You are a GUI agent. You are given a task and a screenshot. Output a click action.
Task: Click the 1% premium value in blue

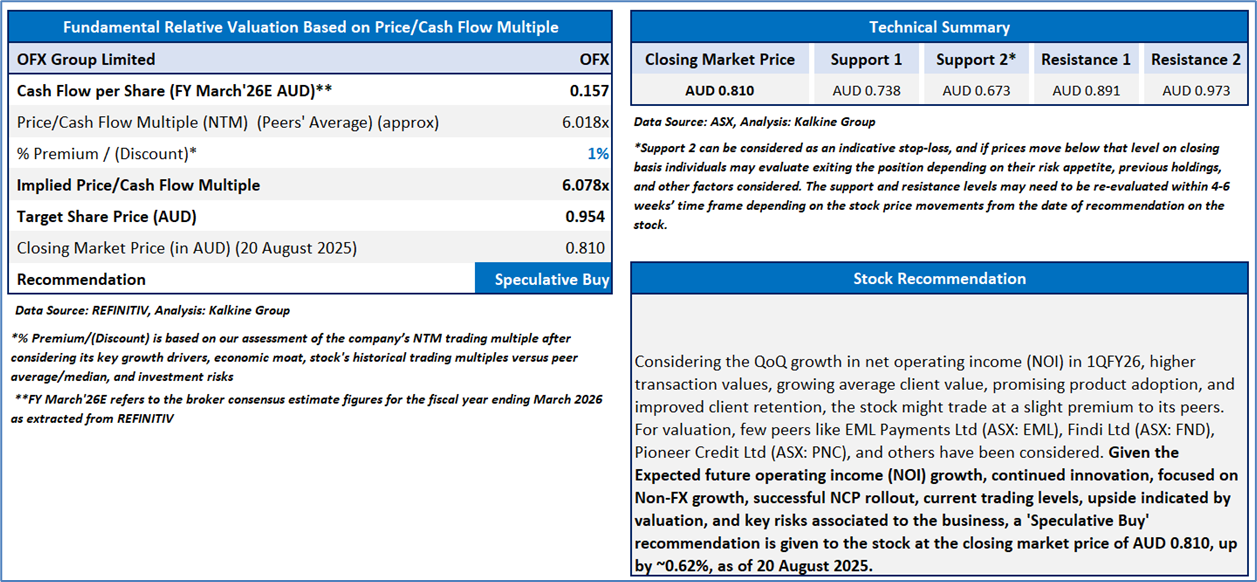pyautogui.click(x=598, y=154)
